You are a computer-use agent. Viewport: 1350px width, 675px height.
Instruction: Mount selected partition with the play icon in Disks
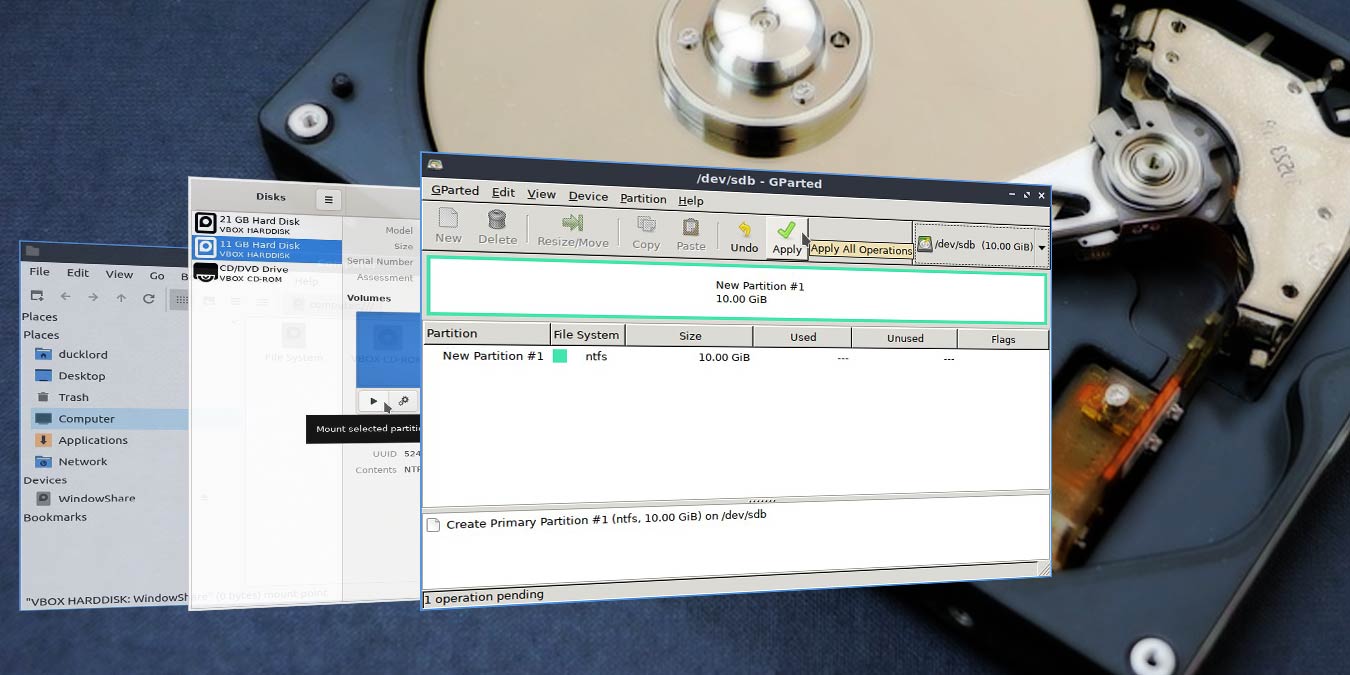[x=372, y=400]
